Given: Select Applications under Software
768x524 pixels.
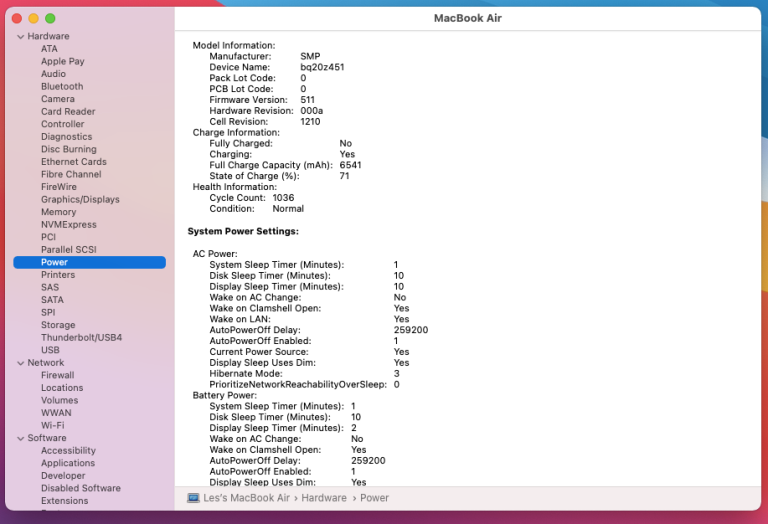Looking at the screenshot, I should (68, 463).
